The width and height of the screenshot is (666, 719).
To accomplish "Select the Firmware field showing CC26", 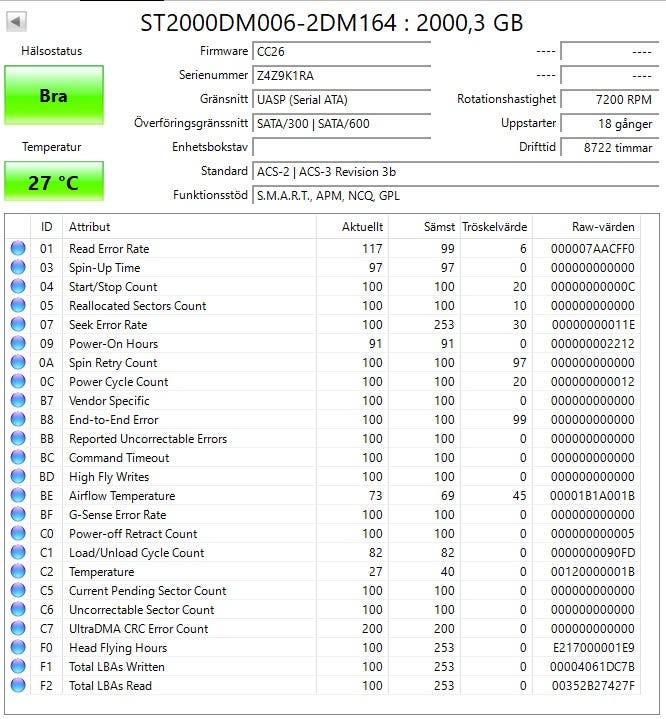I will tap(341, 51).
